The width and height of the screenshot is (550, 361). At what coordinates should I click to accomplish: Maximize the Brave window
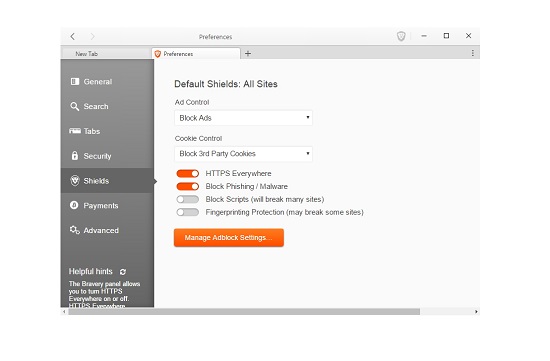[x=446, y=36]
